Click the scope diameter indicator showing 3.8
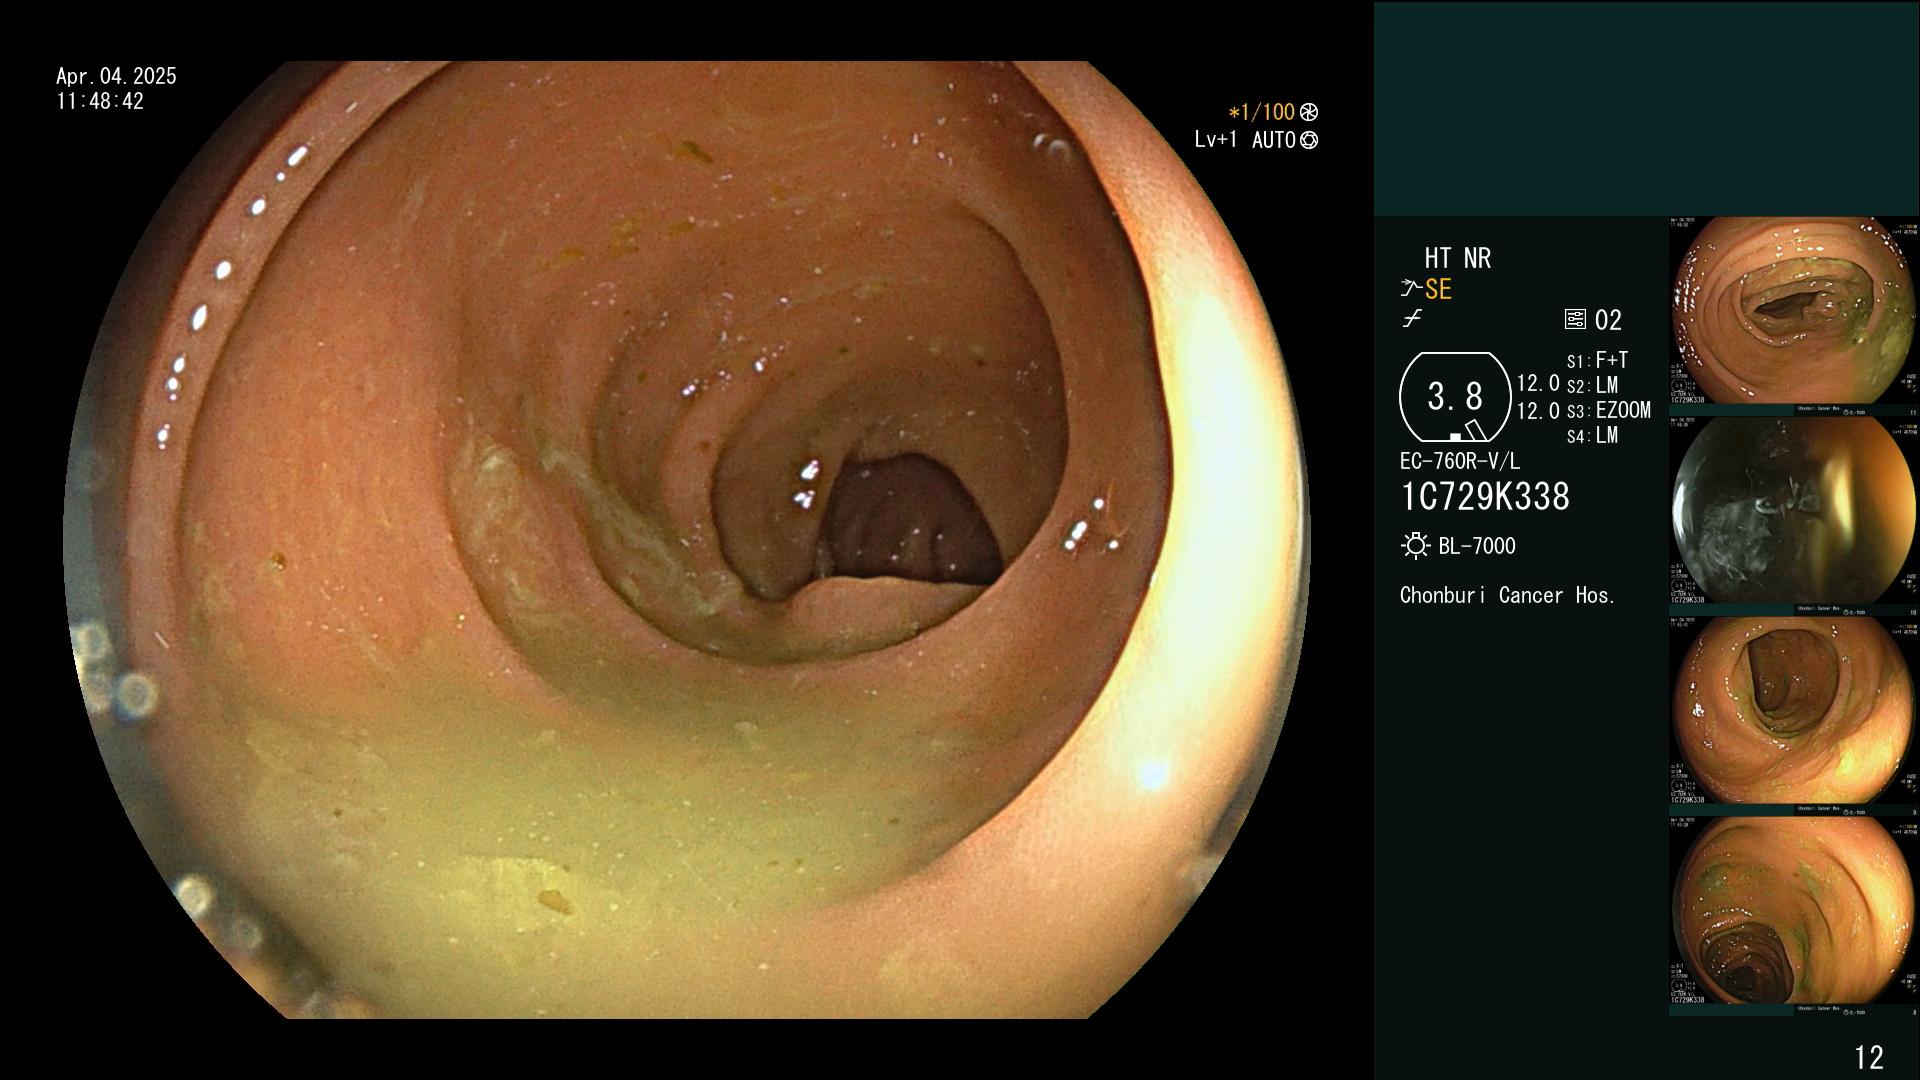Screen dimensions: 1920x1080 pos(1455,397)
